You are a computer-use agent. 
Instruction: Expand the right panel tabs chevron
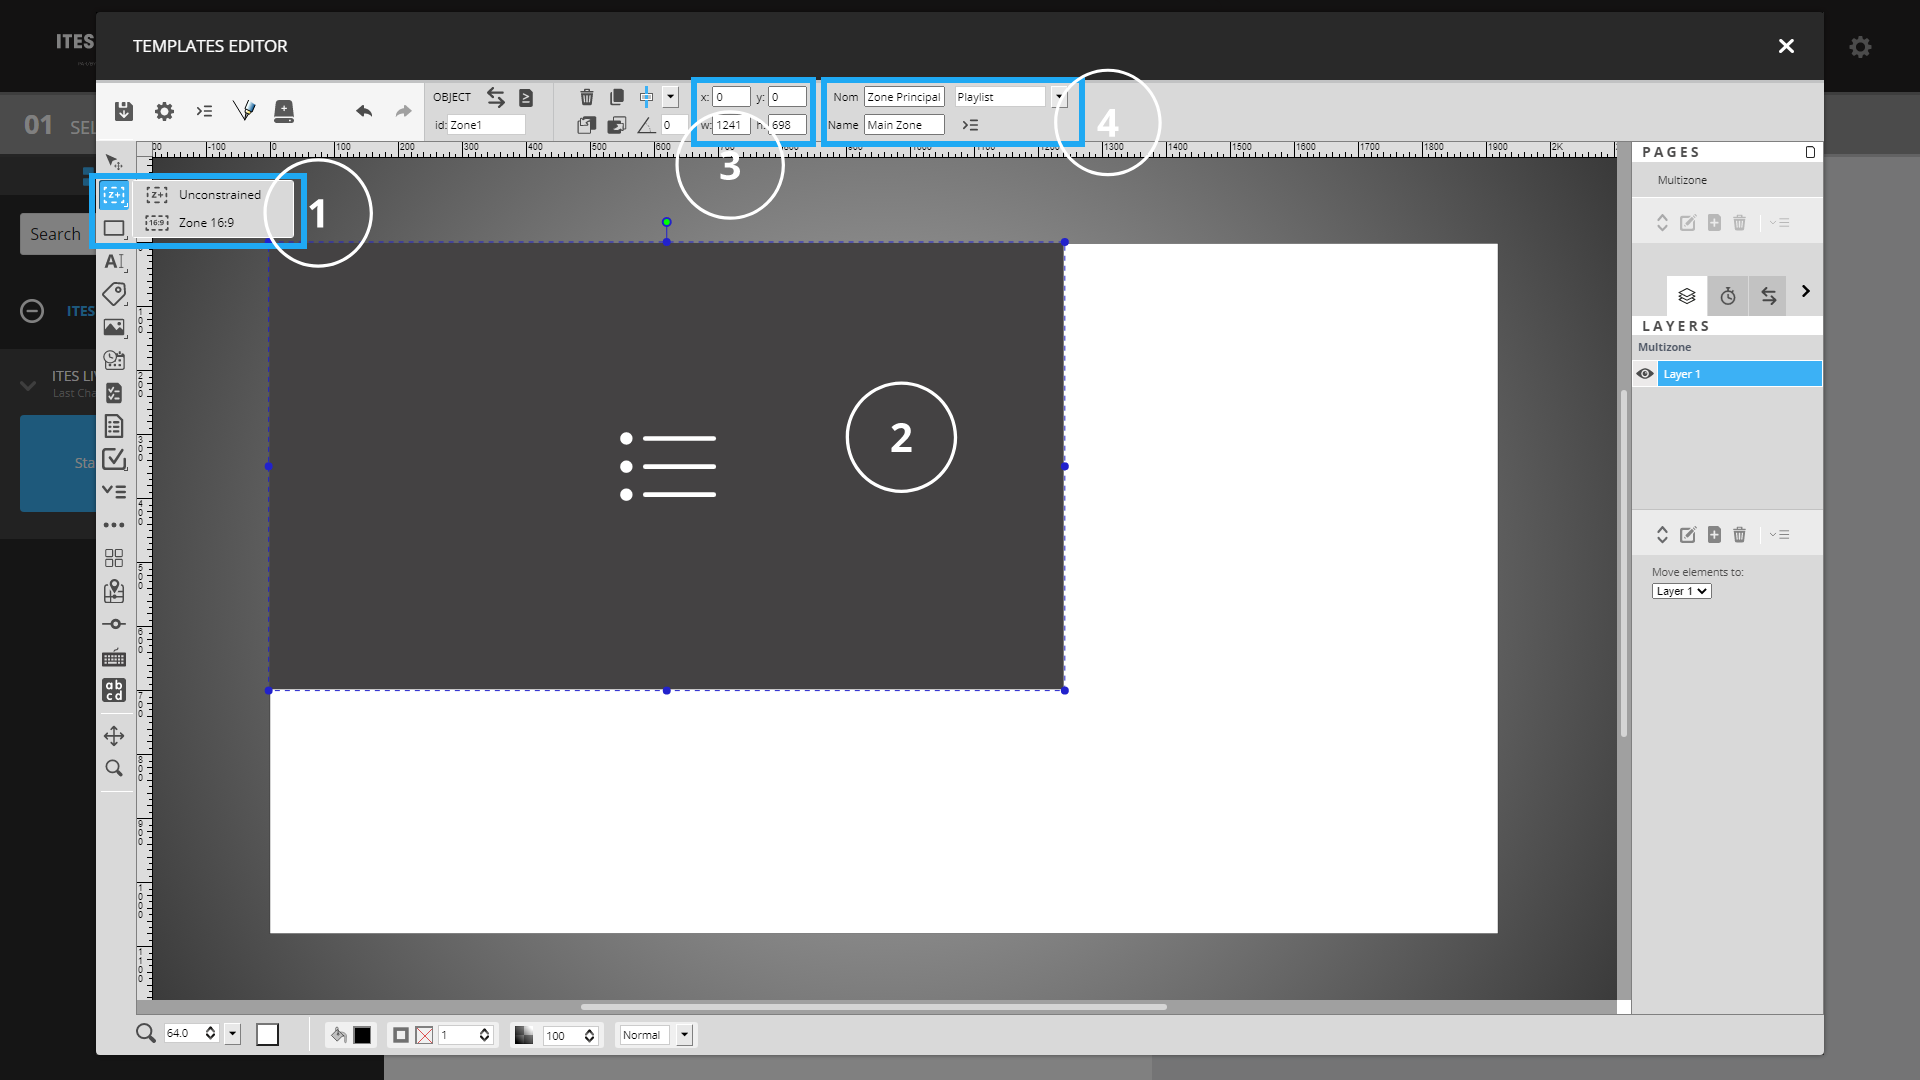tap(1805, 291)
